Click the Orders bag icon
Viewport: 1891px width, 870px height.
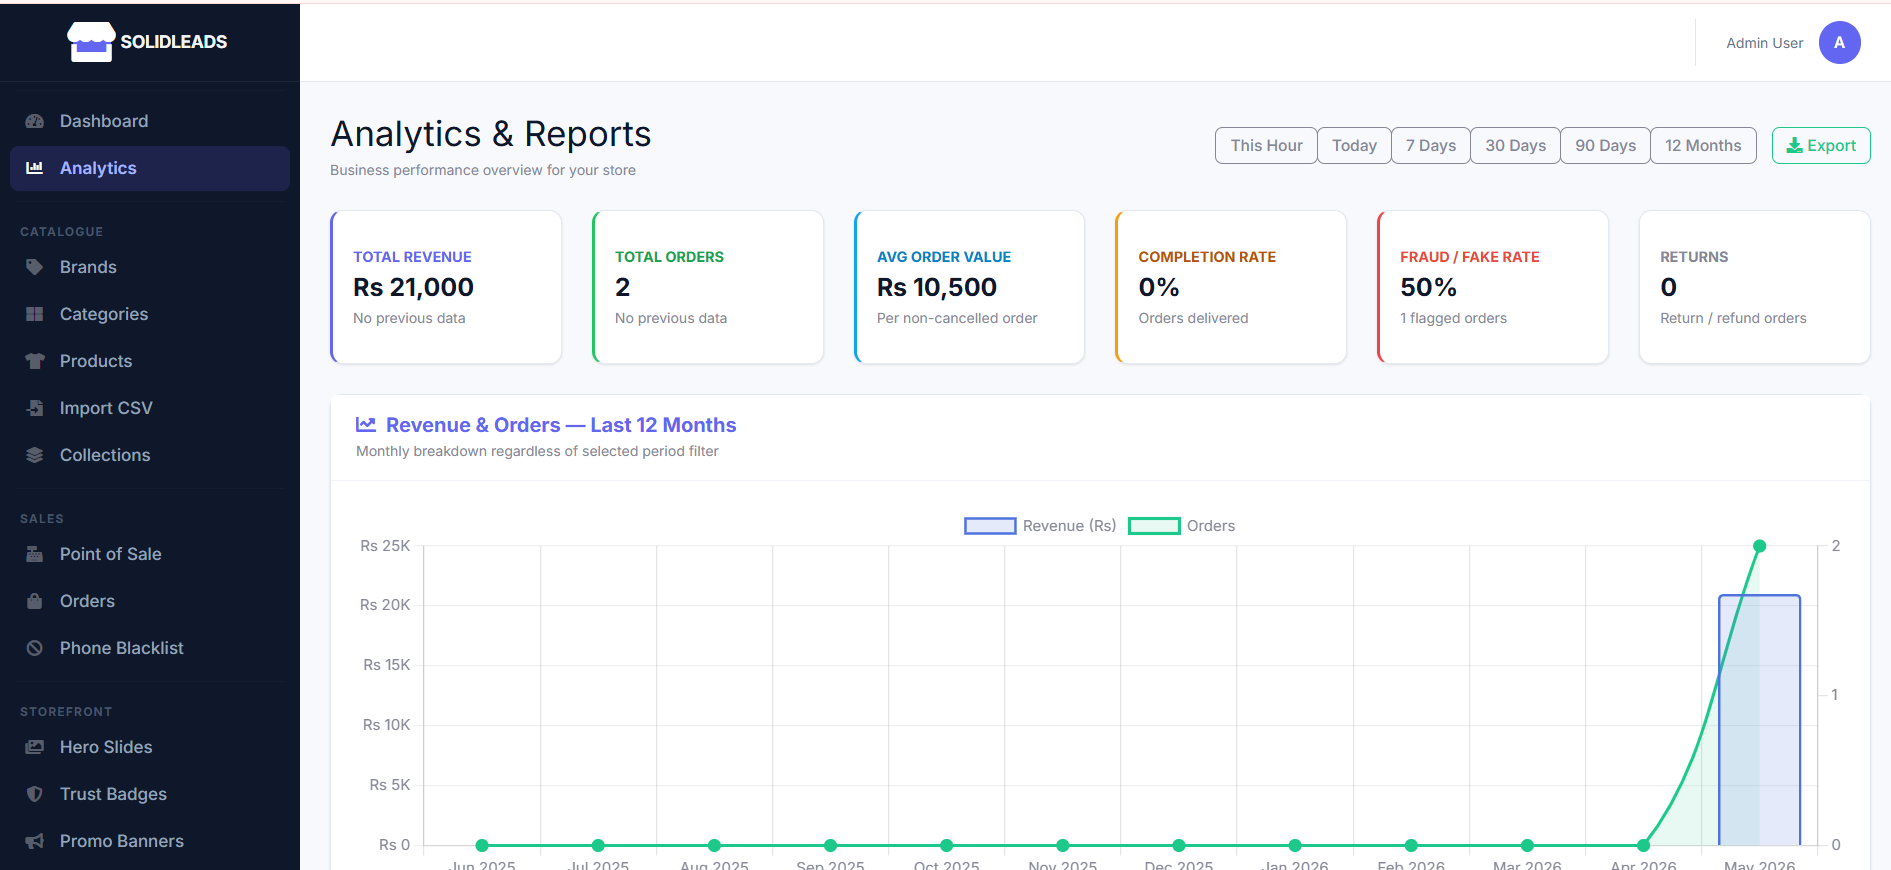point(35,601)
